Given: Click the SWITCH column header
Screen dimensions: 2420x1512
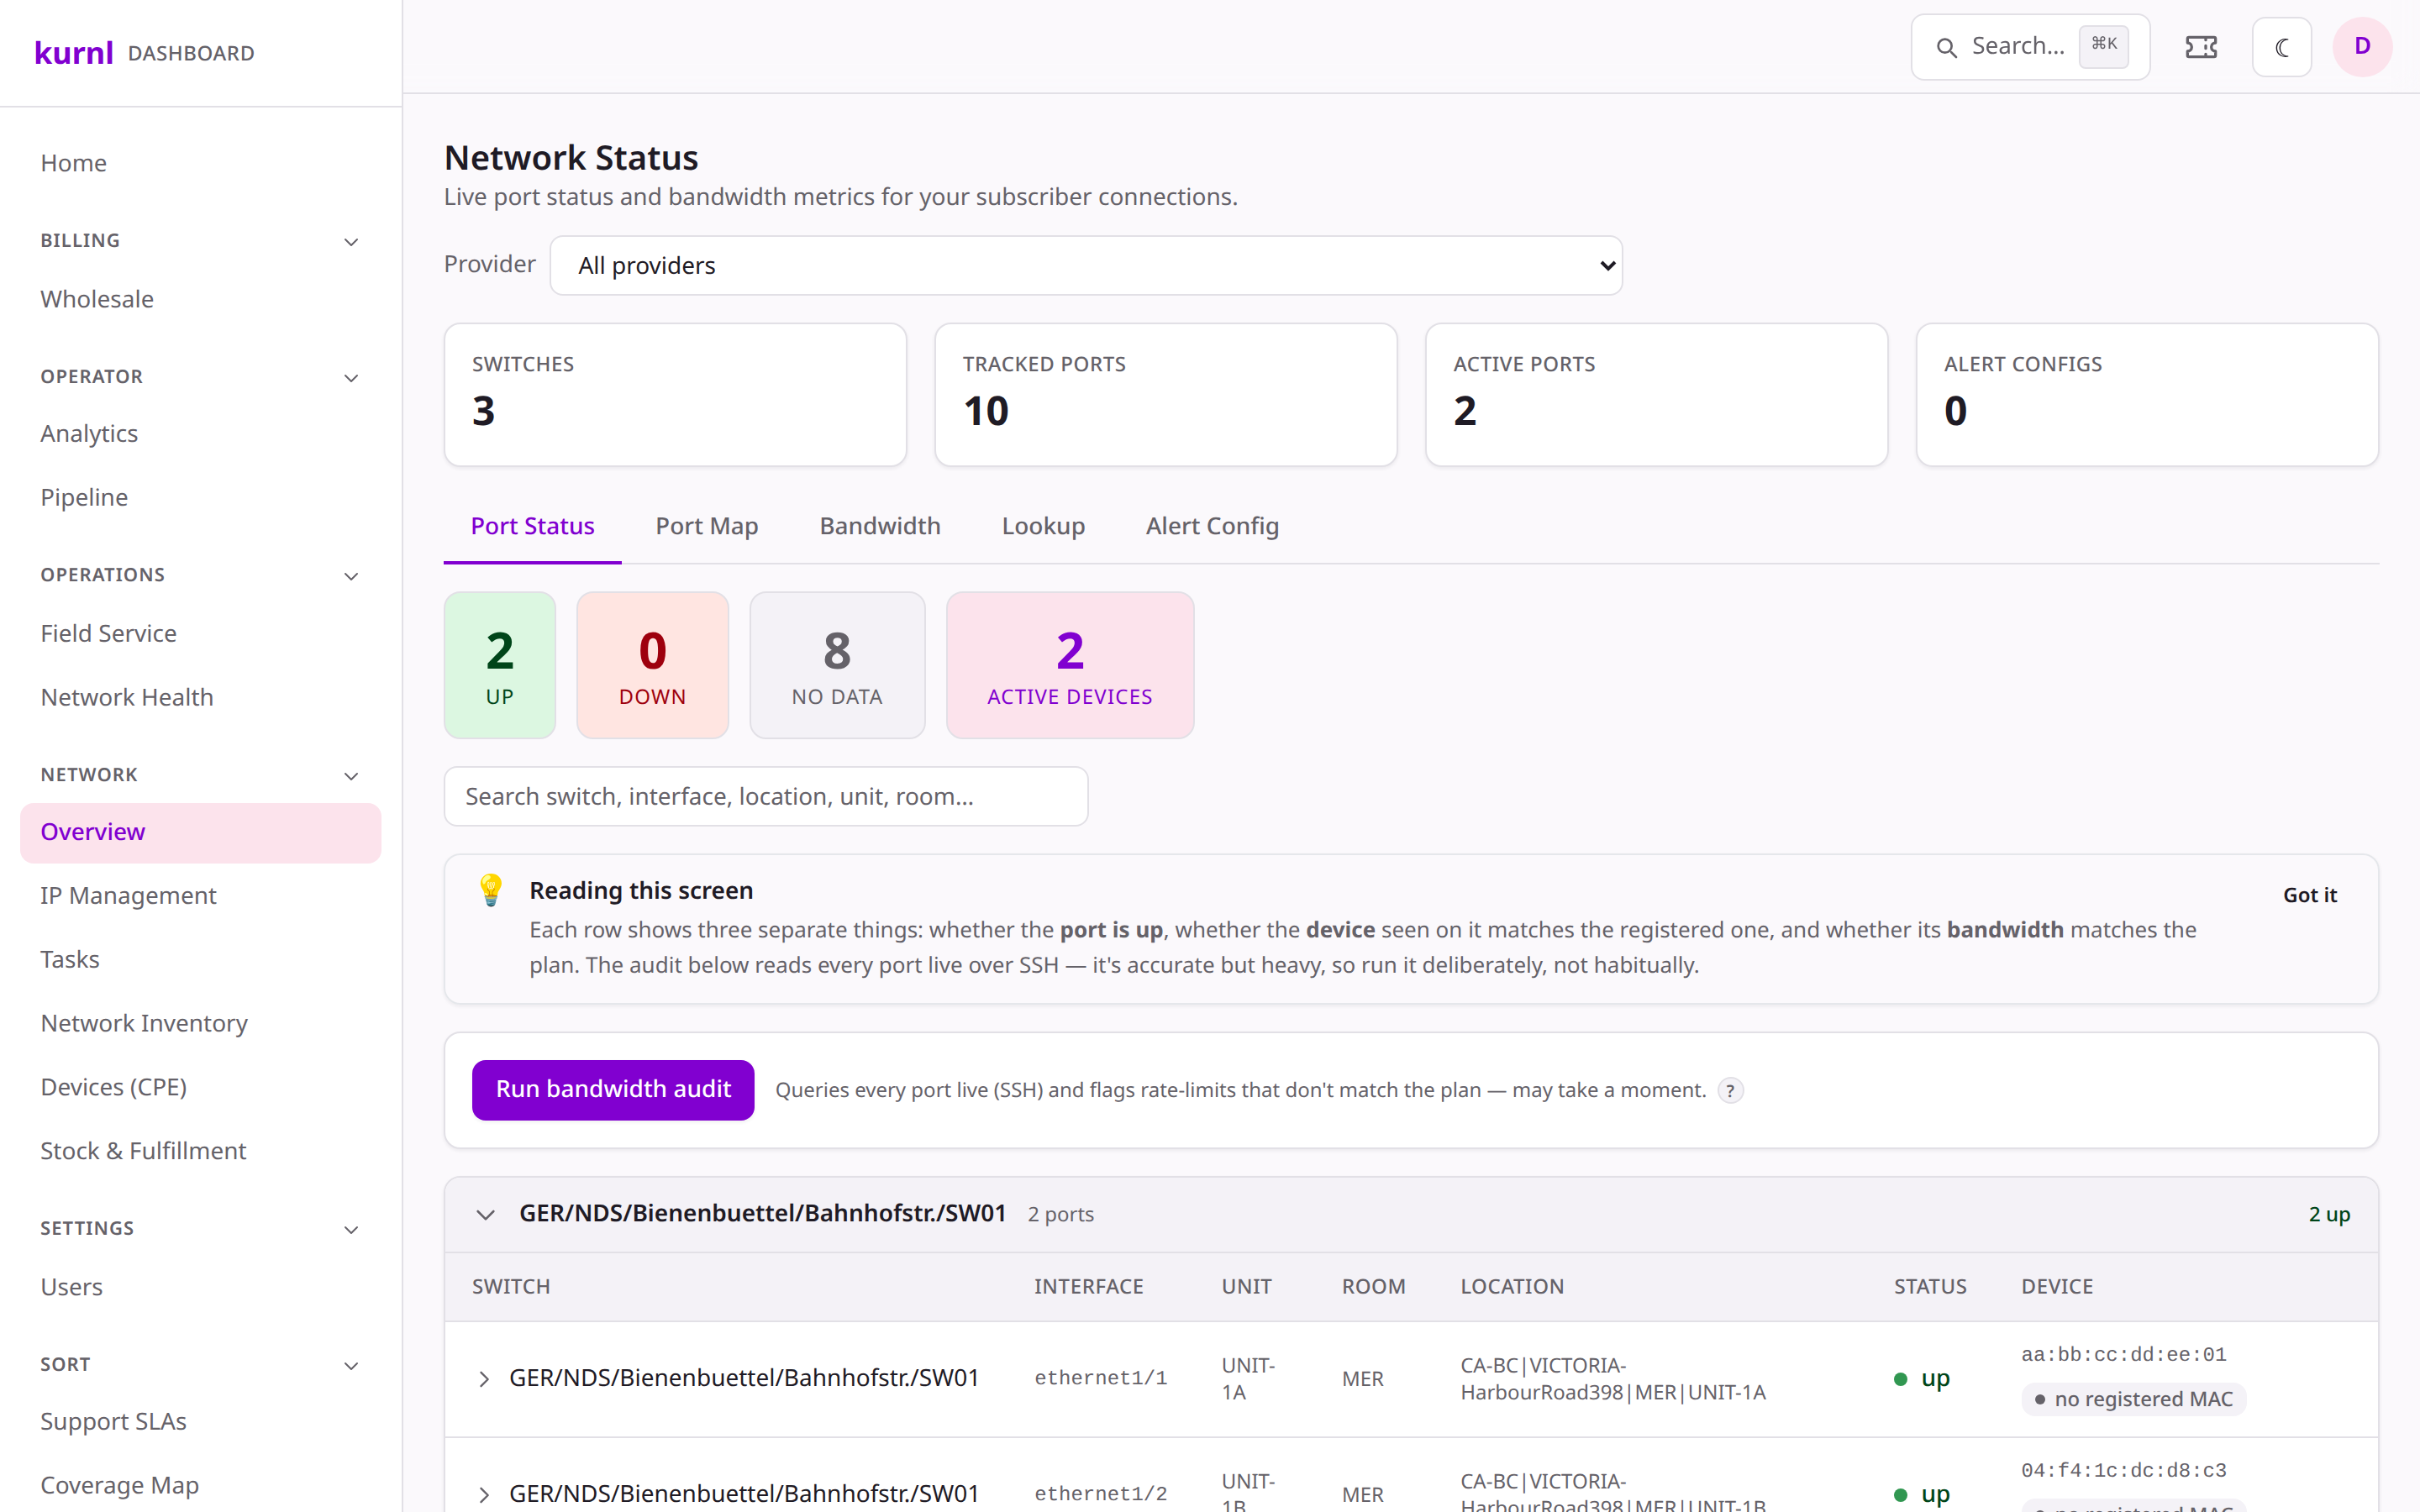Looking at the screenshot, I should pyautogui.click(x=511, y=1287).
